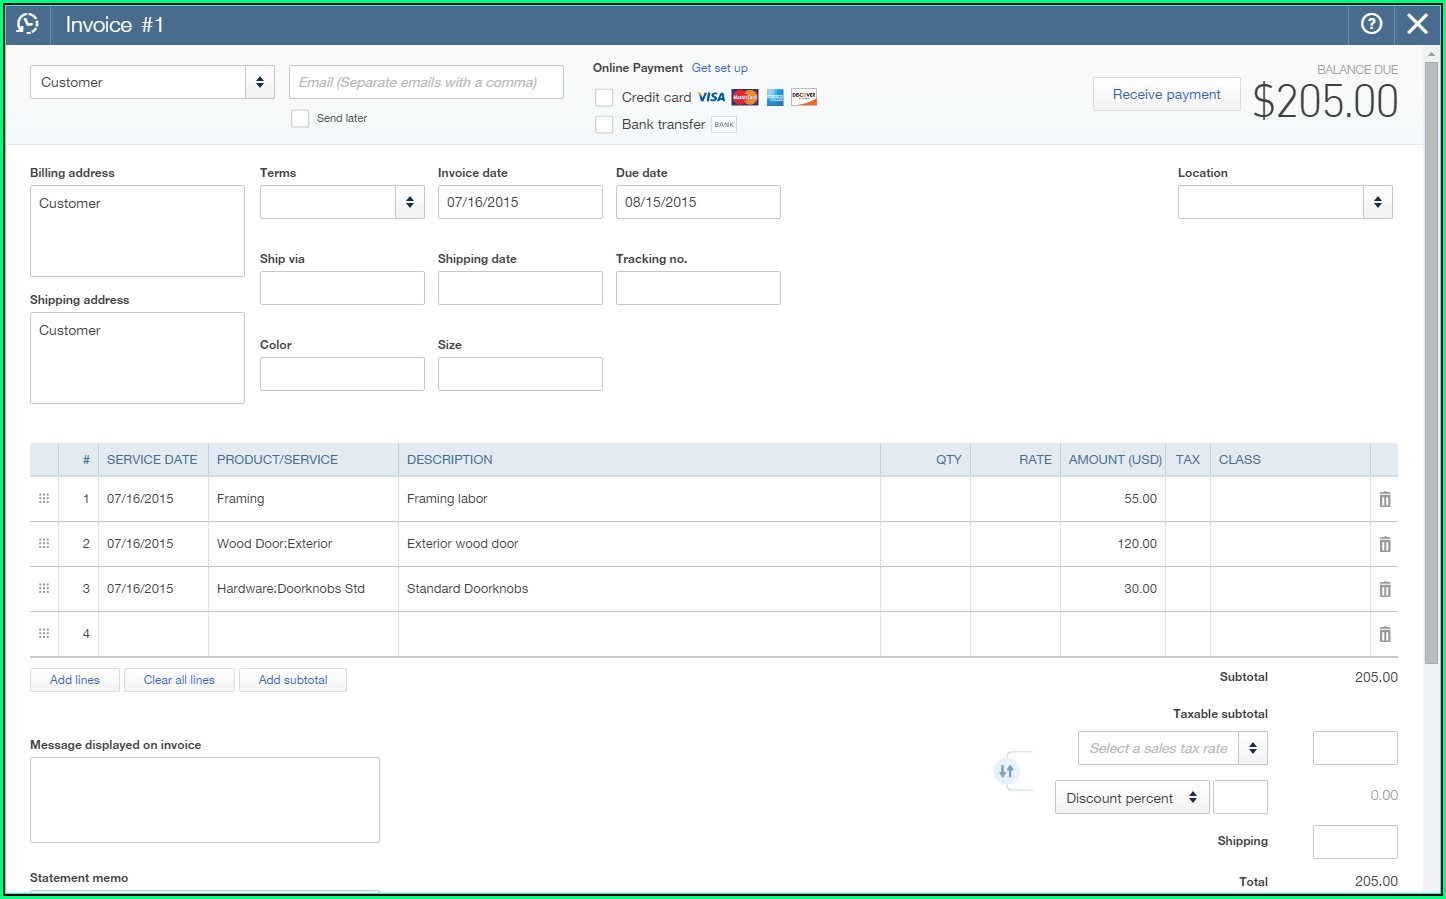Viewport: 1446px width, 899px height.
Task: Click the trash icon on empty row 4
Action: [1385, 634]
